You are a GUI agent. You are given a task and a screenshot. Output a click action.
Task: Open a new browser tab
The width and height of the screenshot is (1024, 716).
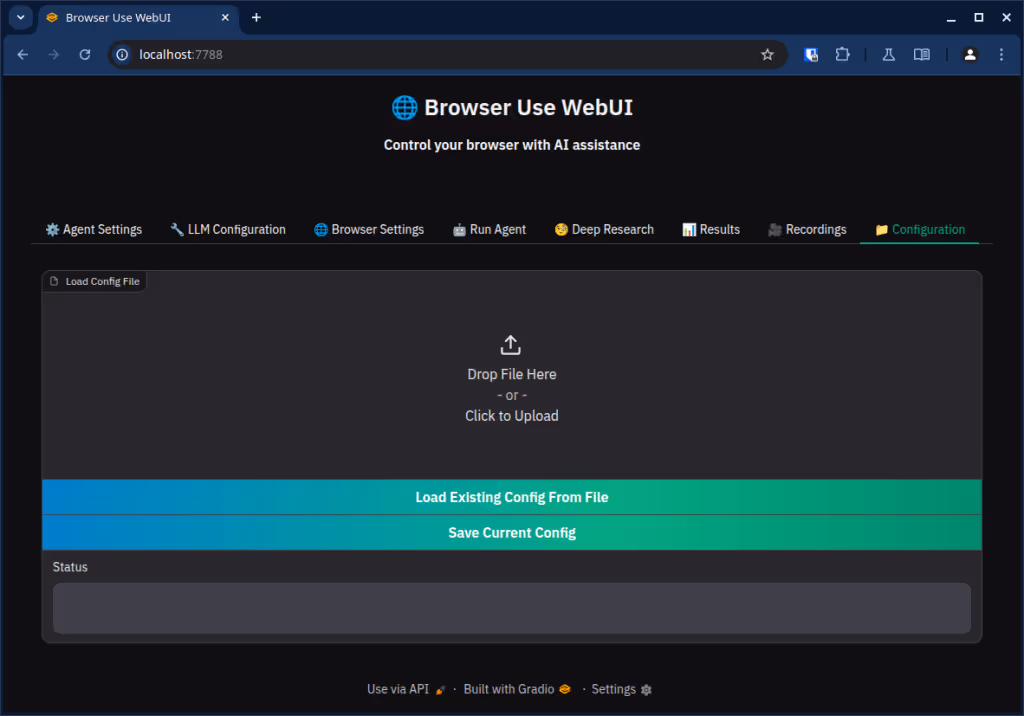[256, 18]
